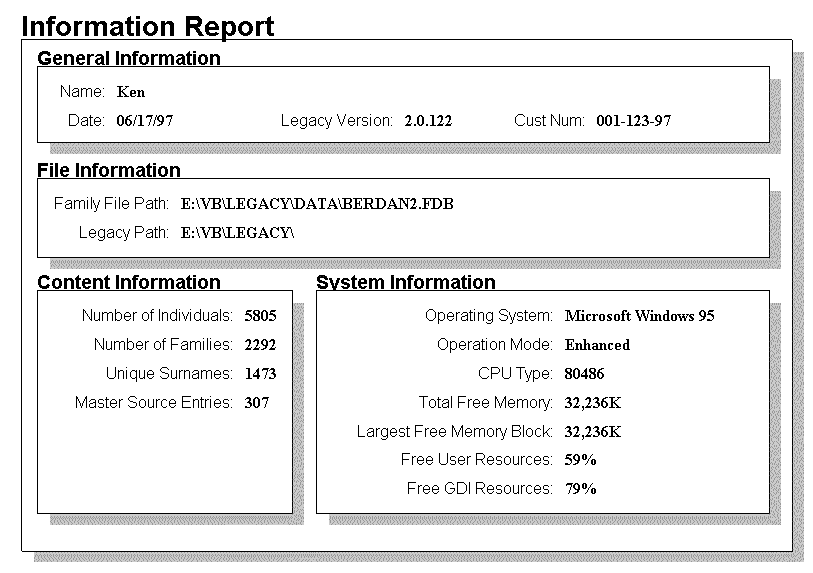The image size is (813, 573).
Task: Click the Date: label
Action: tap(86, 120)
